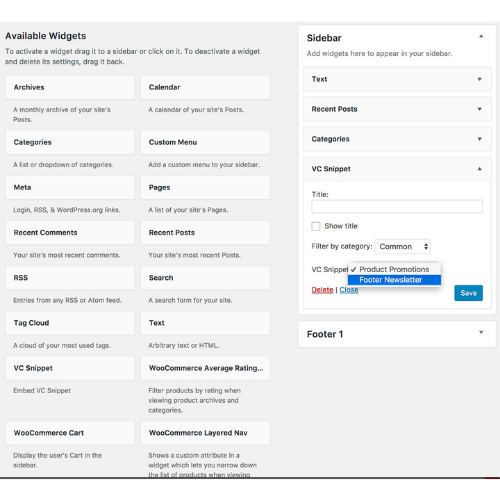Image resolution: width=500 pixels, height=500 pixels.
Task: Click the Delete link in VC Snippet widget
Action: [x=322, y=290]
